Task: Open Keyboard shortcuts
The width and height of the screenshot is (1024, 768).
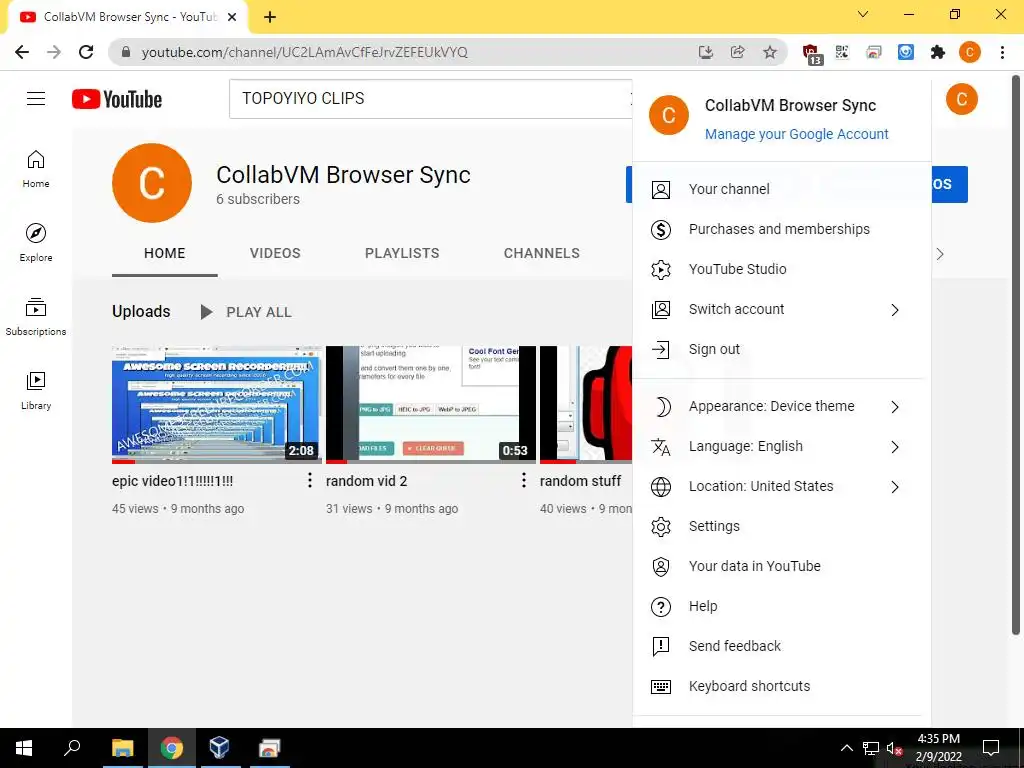Action: point(777,686)
